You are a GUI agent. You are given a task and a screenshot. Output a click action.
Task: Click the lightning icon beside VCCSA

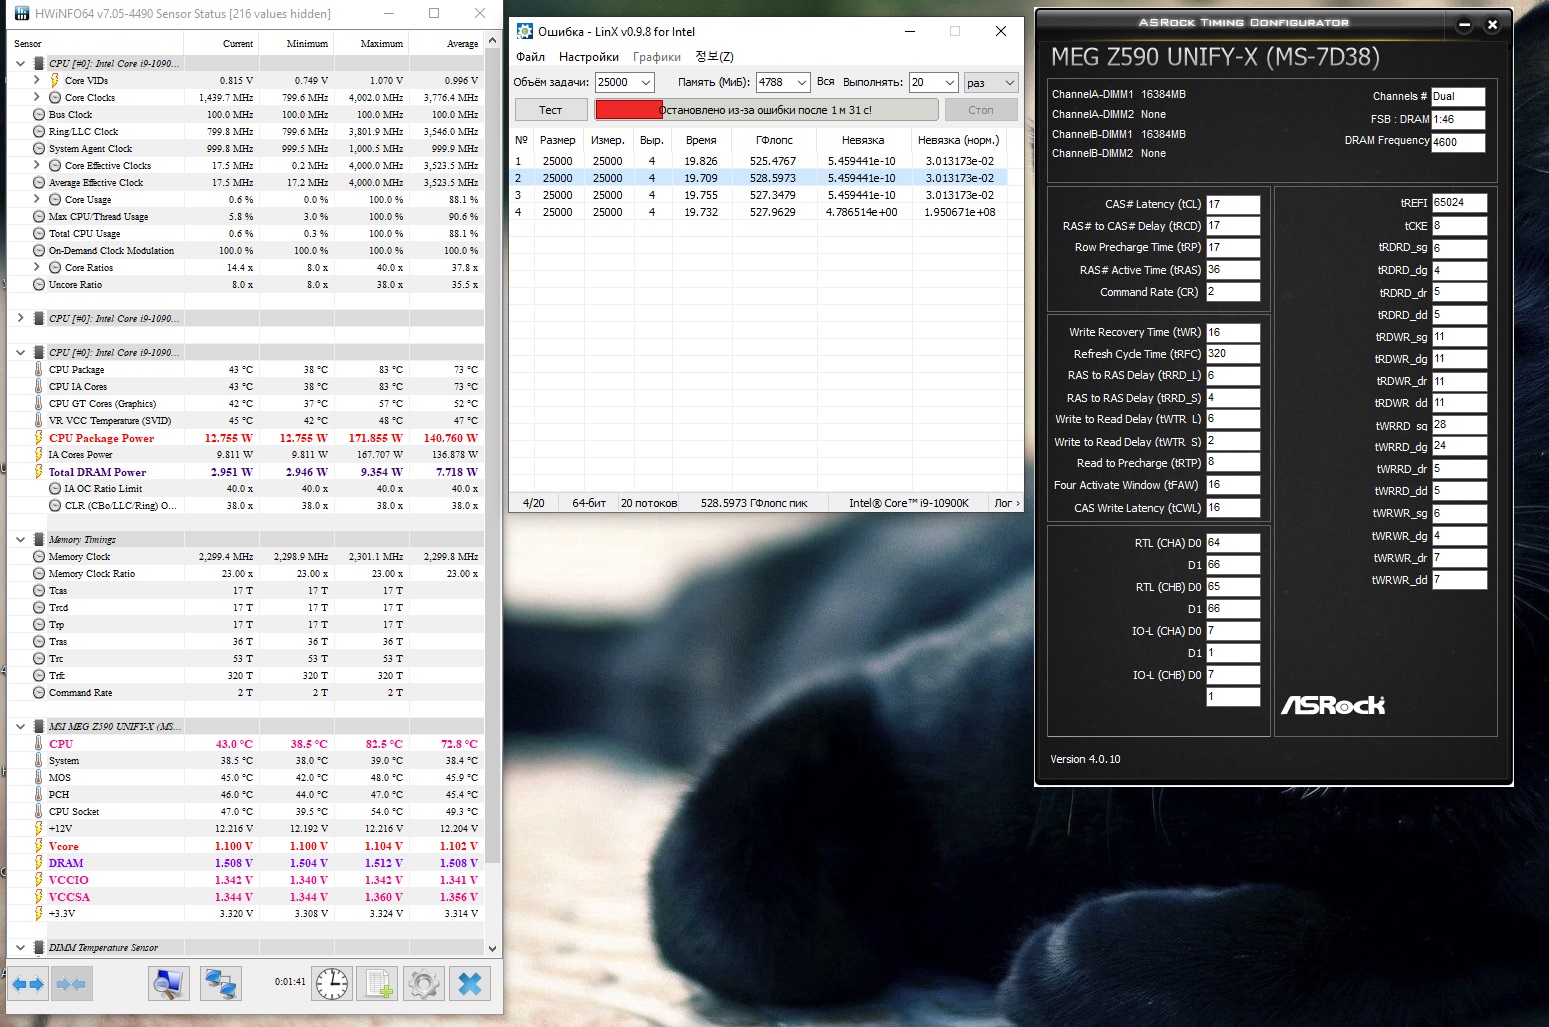click(x=38, y=897)
